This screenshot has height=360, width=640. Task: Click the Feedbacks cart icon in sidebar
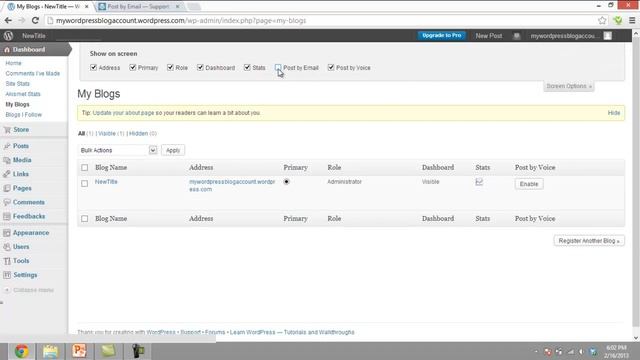pos(7,216)
